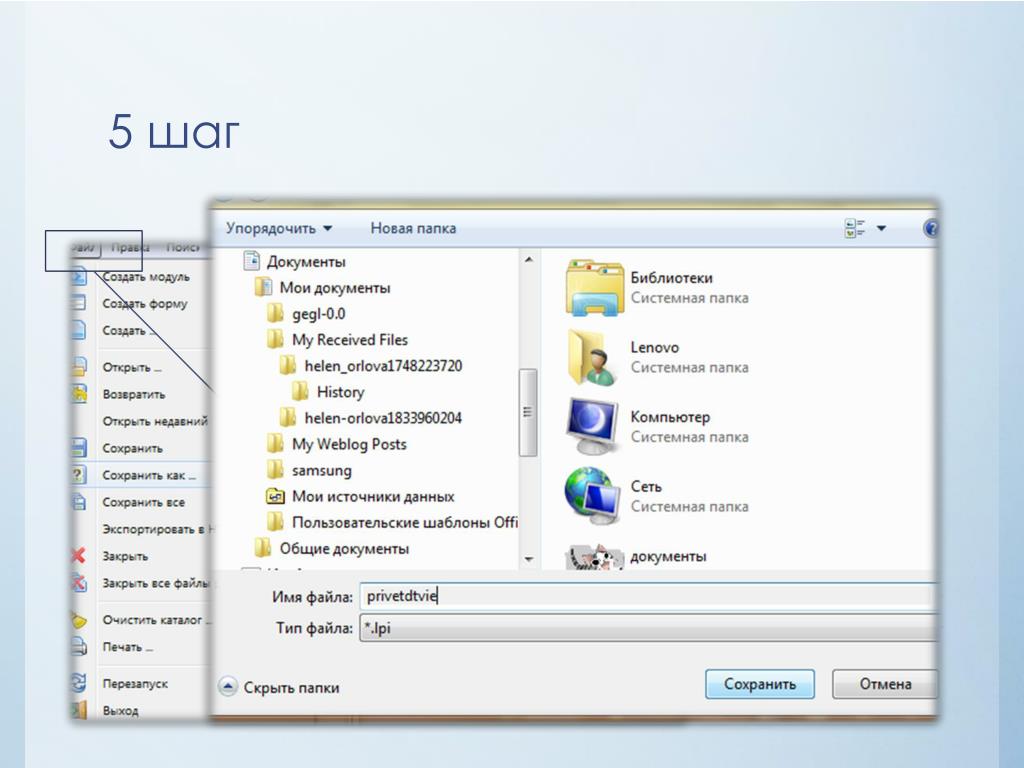Image resolution: width=1024 pixels, height=768 pixels.
Task: Select the gegl-0.0 folder
Action: [319, 314]
